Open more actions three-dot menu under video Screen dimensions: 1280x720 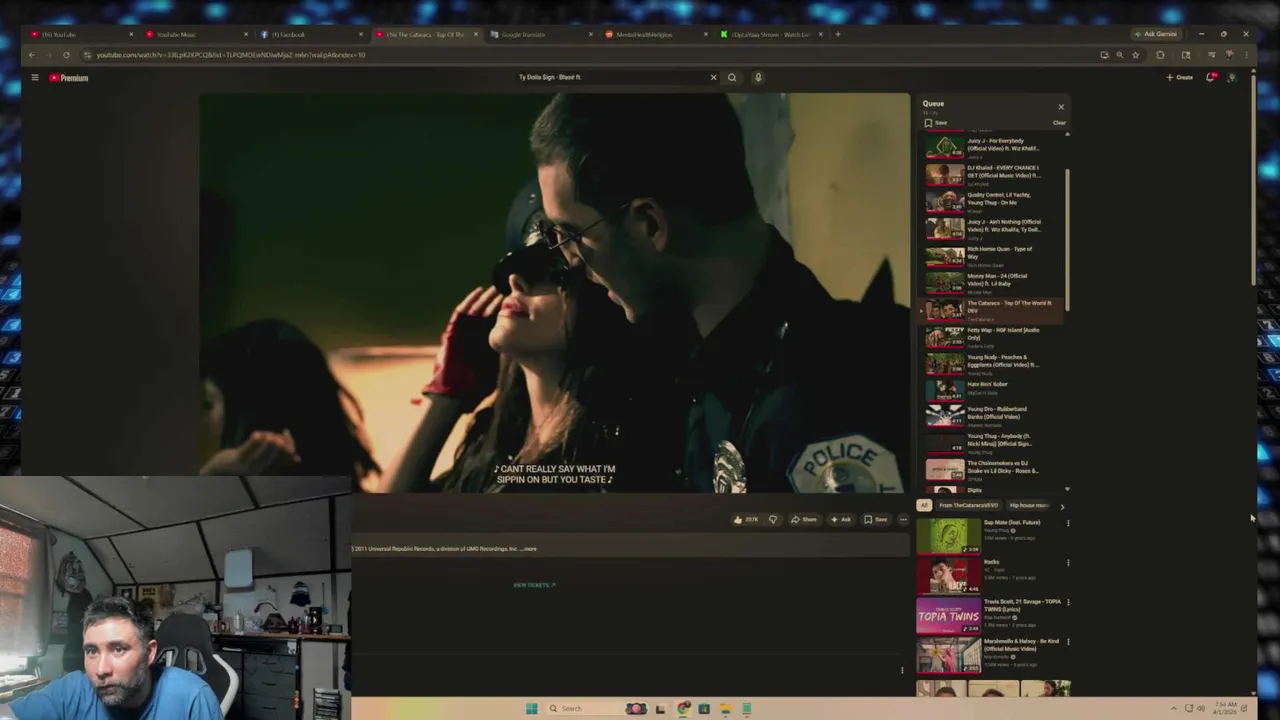click(x=903, y=520)
